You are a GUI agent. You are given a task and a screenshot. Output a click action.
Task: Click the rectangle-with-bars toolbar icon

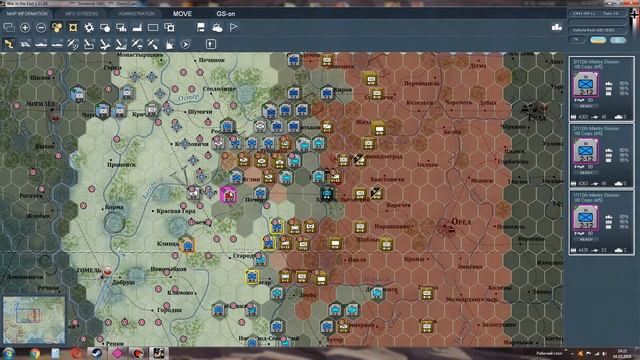[x=121, y=27]
